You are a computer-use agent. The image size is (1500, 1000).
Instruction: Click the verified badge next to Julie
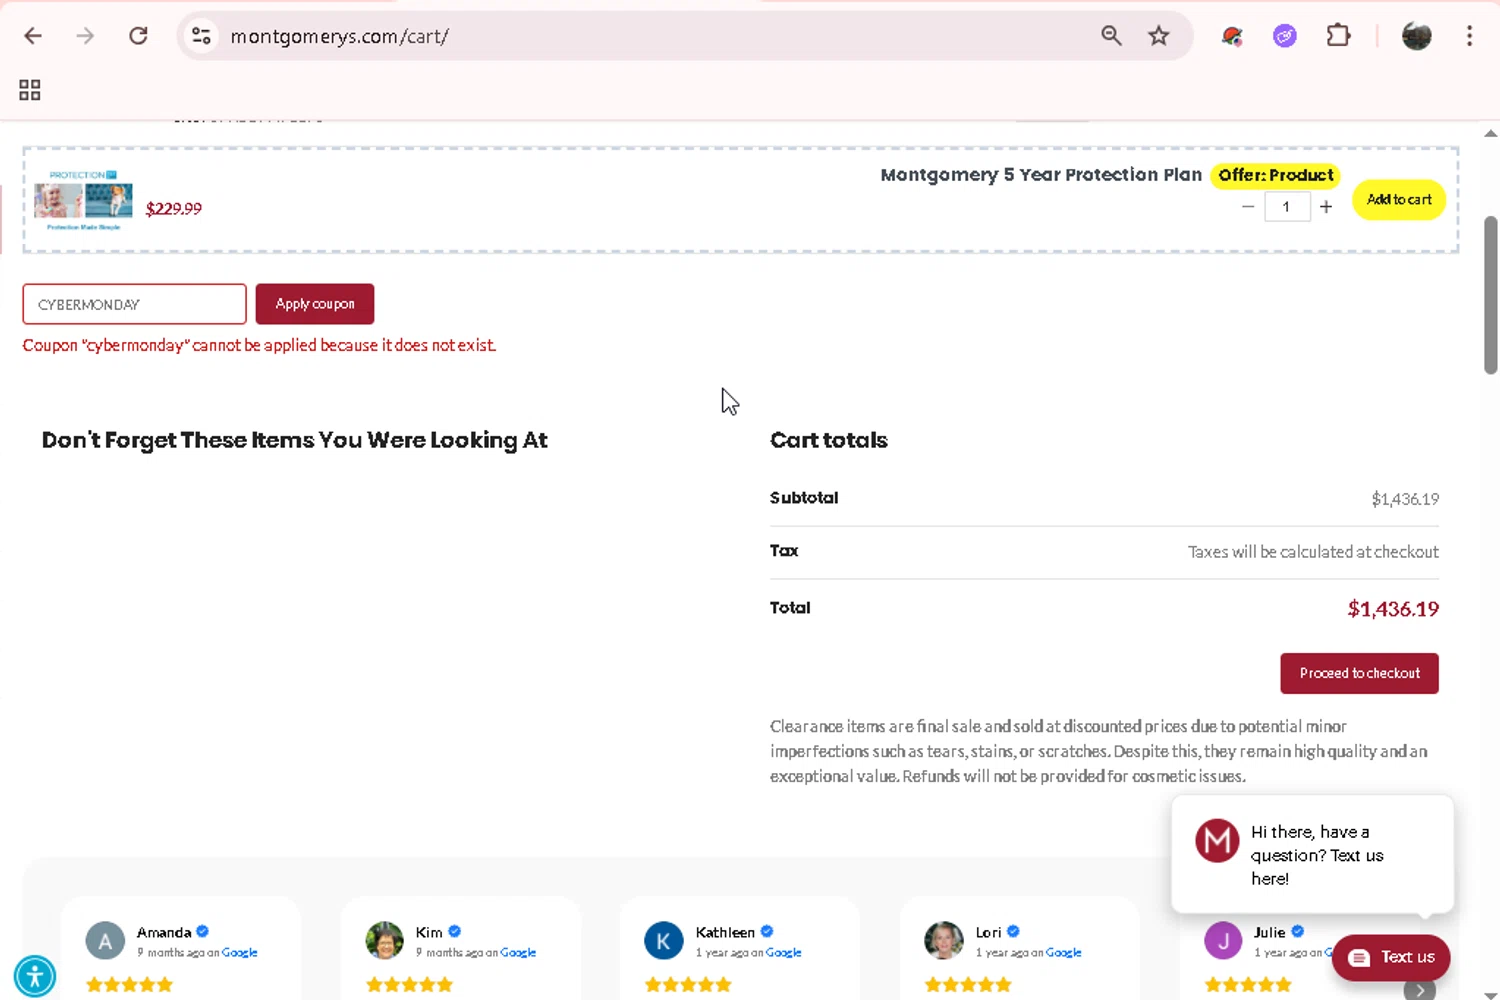pos(1297,932)
